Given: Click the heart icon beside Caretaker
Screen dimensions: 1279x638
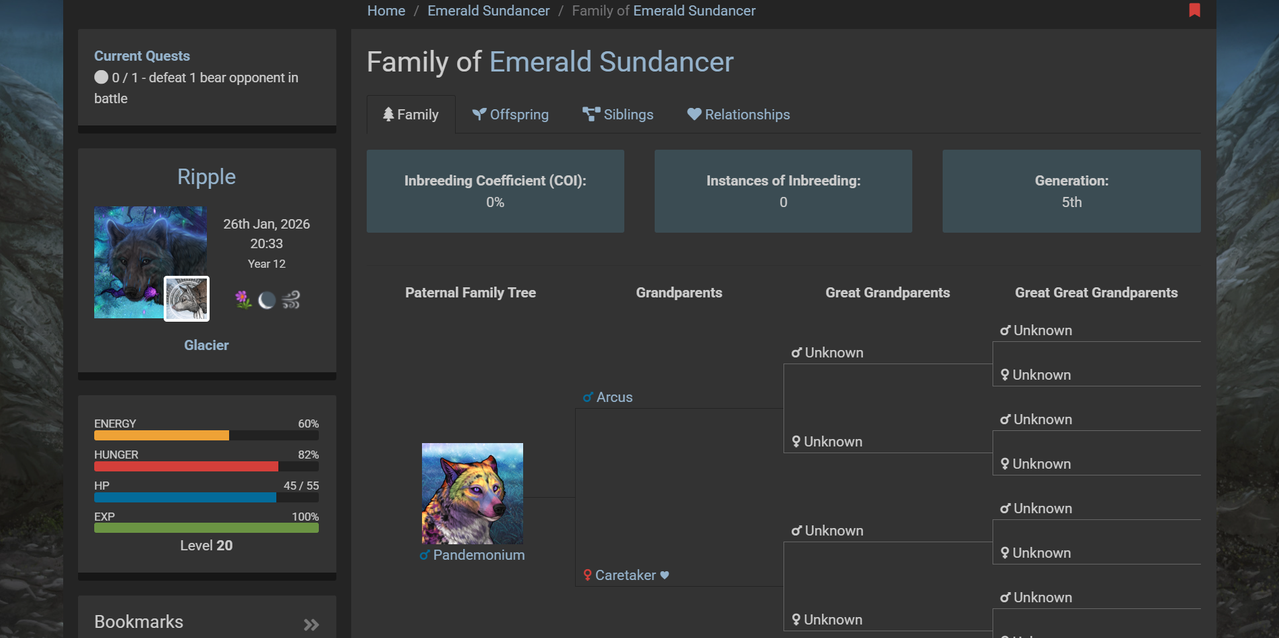Looking at the screenshot, I should (665, 575).
